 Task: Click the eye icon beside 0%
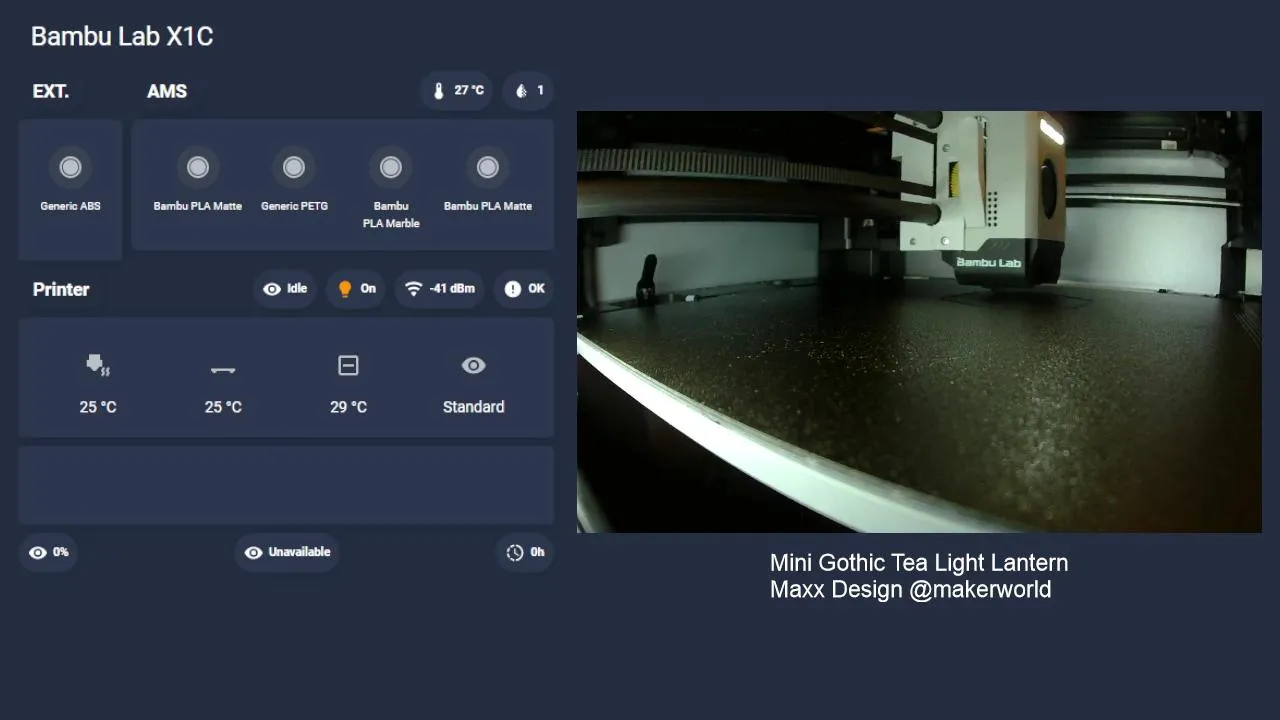[38, 552]
